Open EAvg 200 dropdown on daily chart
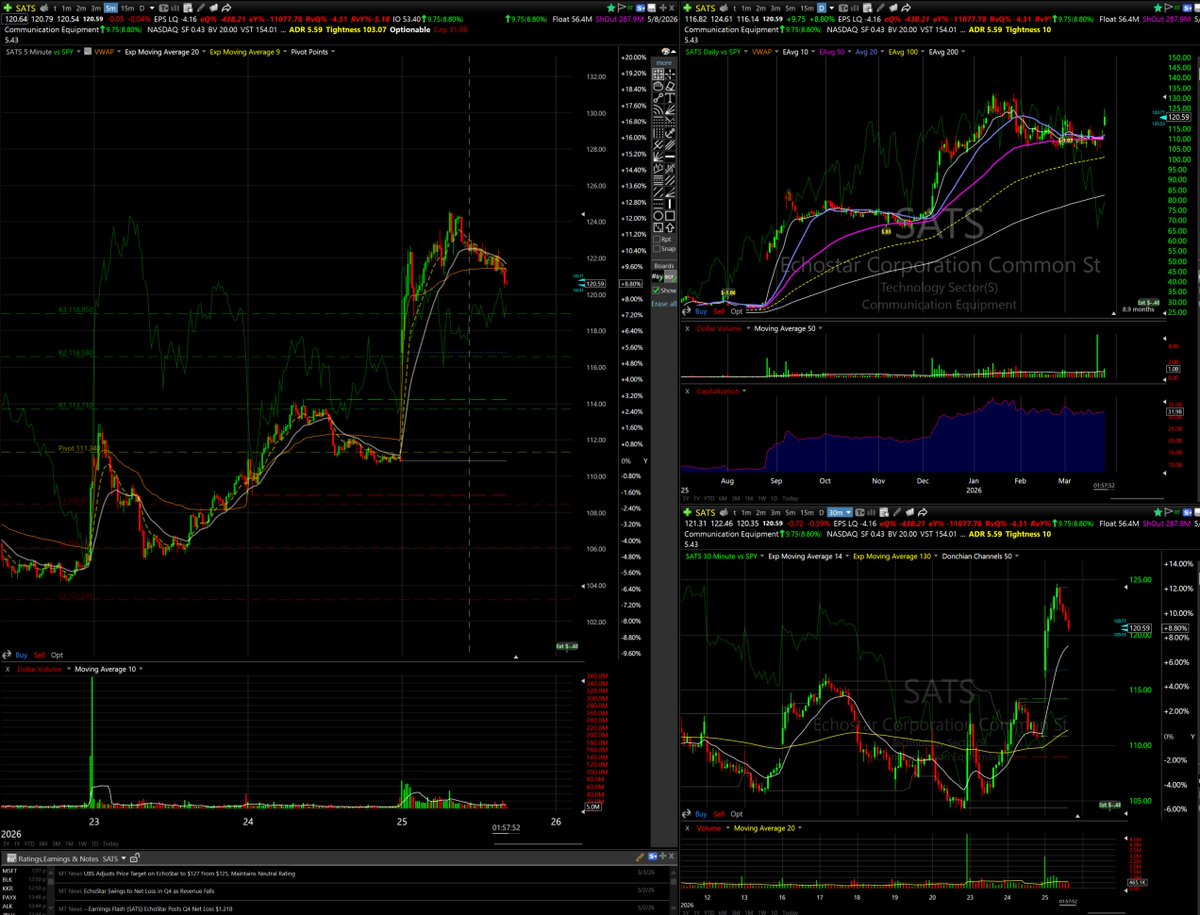 click(963, 52)
